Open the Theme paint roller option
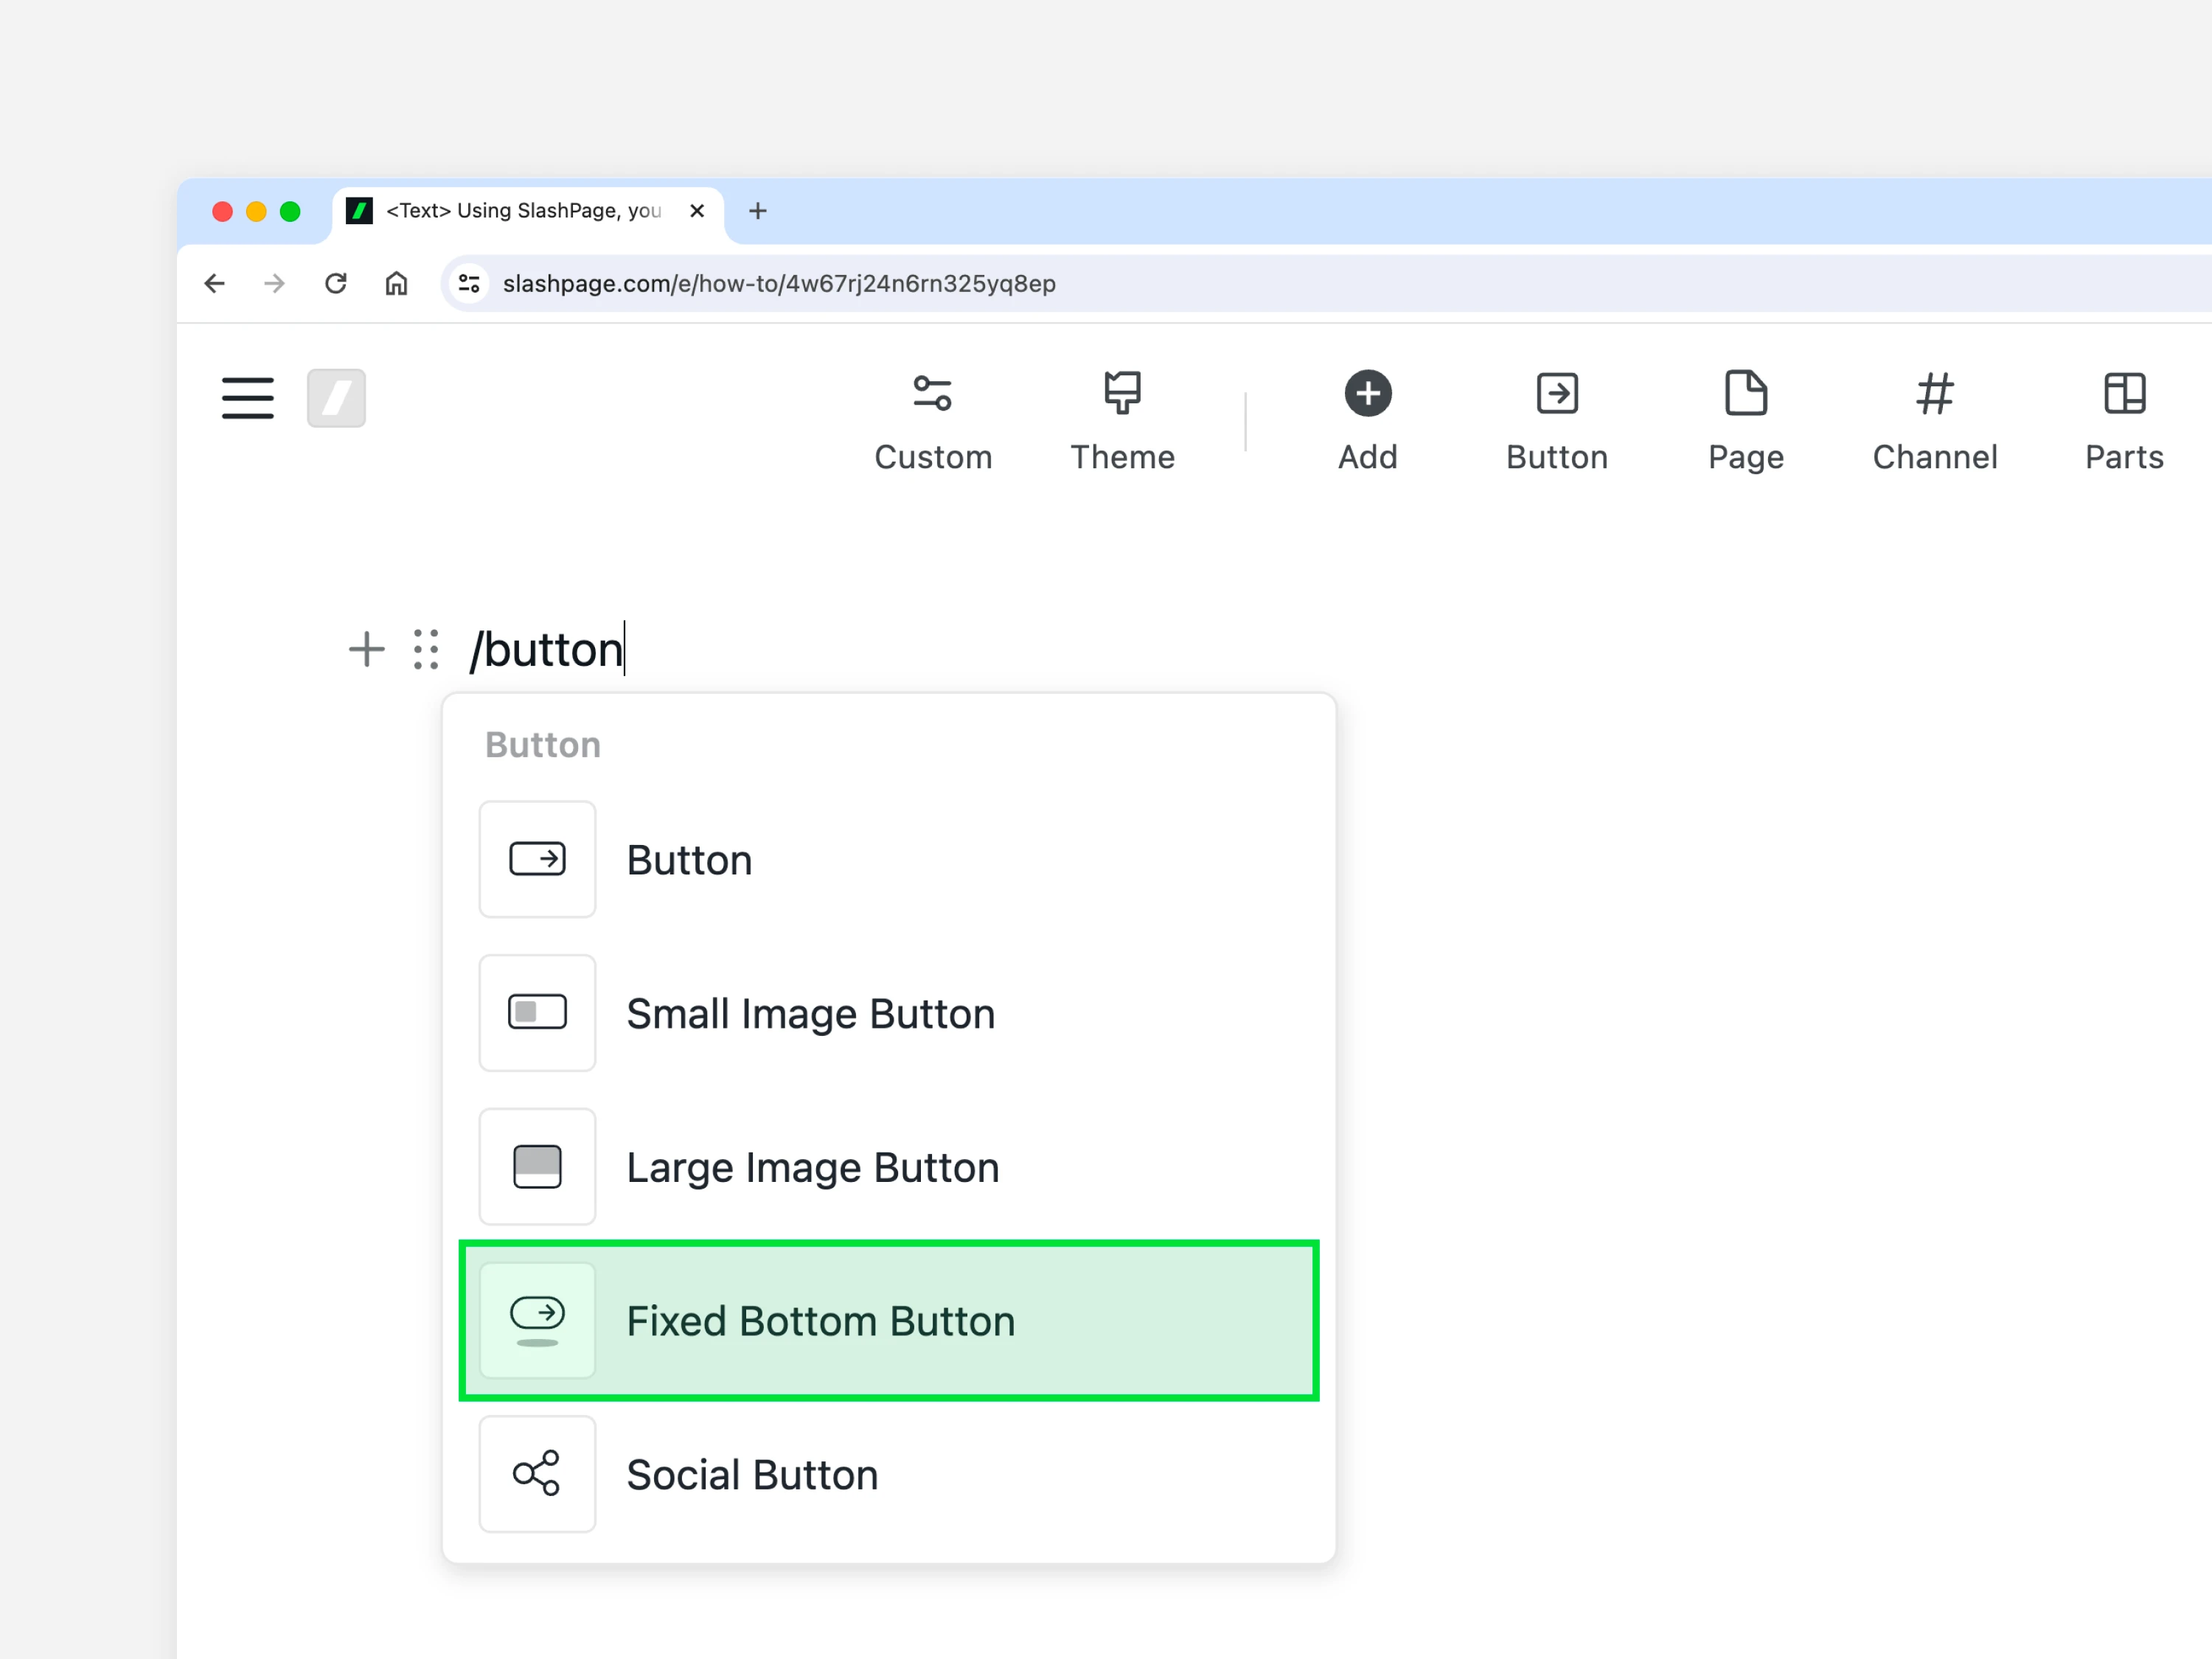2212x1659 pixels. pos(1122,421)
